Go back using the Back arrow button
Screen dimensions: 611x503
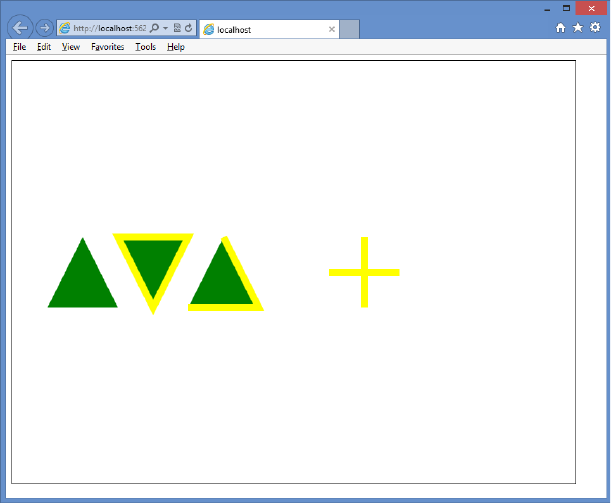tap(20, 28)
